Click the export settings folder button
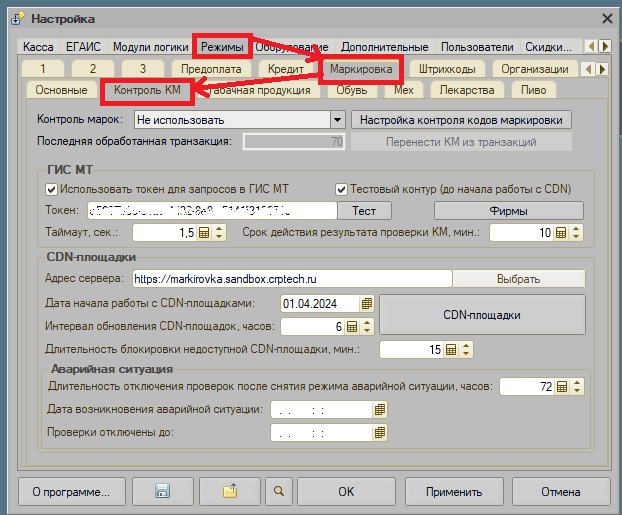Image resolution: width=622 pixels, height=515 pixels. click(230, 491)
